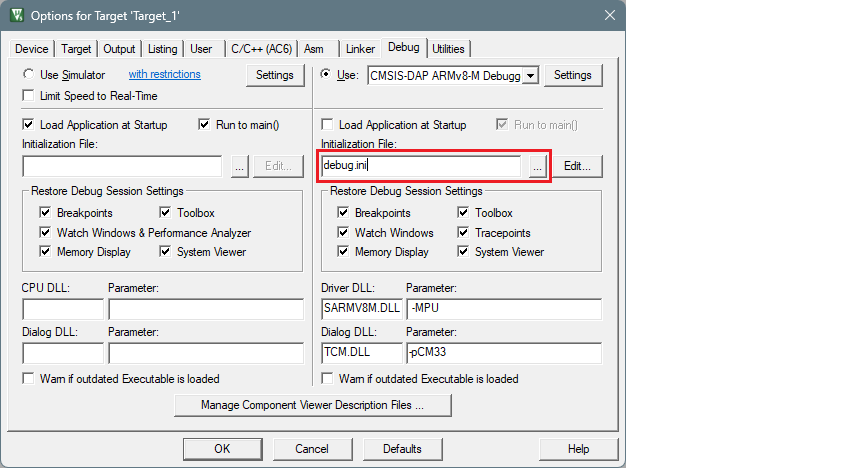Click simulator Initialization File input field
Image resolution: width=852 pixels, height=468 pixels.
pos(122,166)
